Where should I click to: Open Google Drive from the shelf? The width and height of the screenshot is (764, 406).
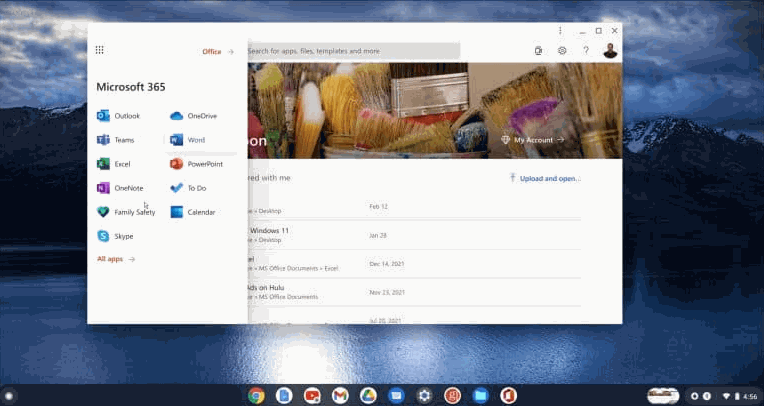pyautogui.click(x=368, y=396)
